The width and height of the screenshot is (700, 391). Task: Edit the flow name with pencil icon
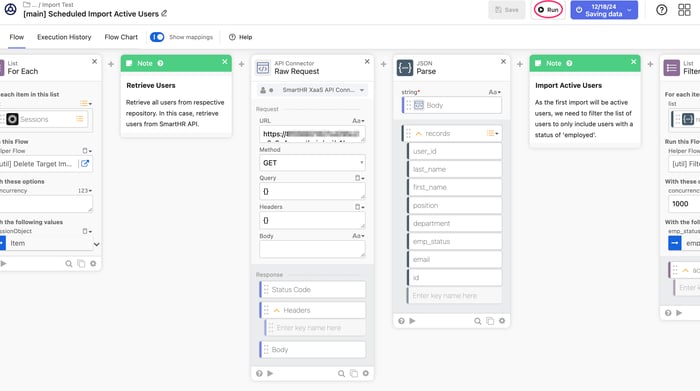[x=164, y=13]
